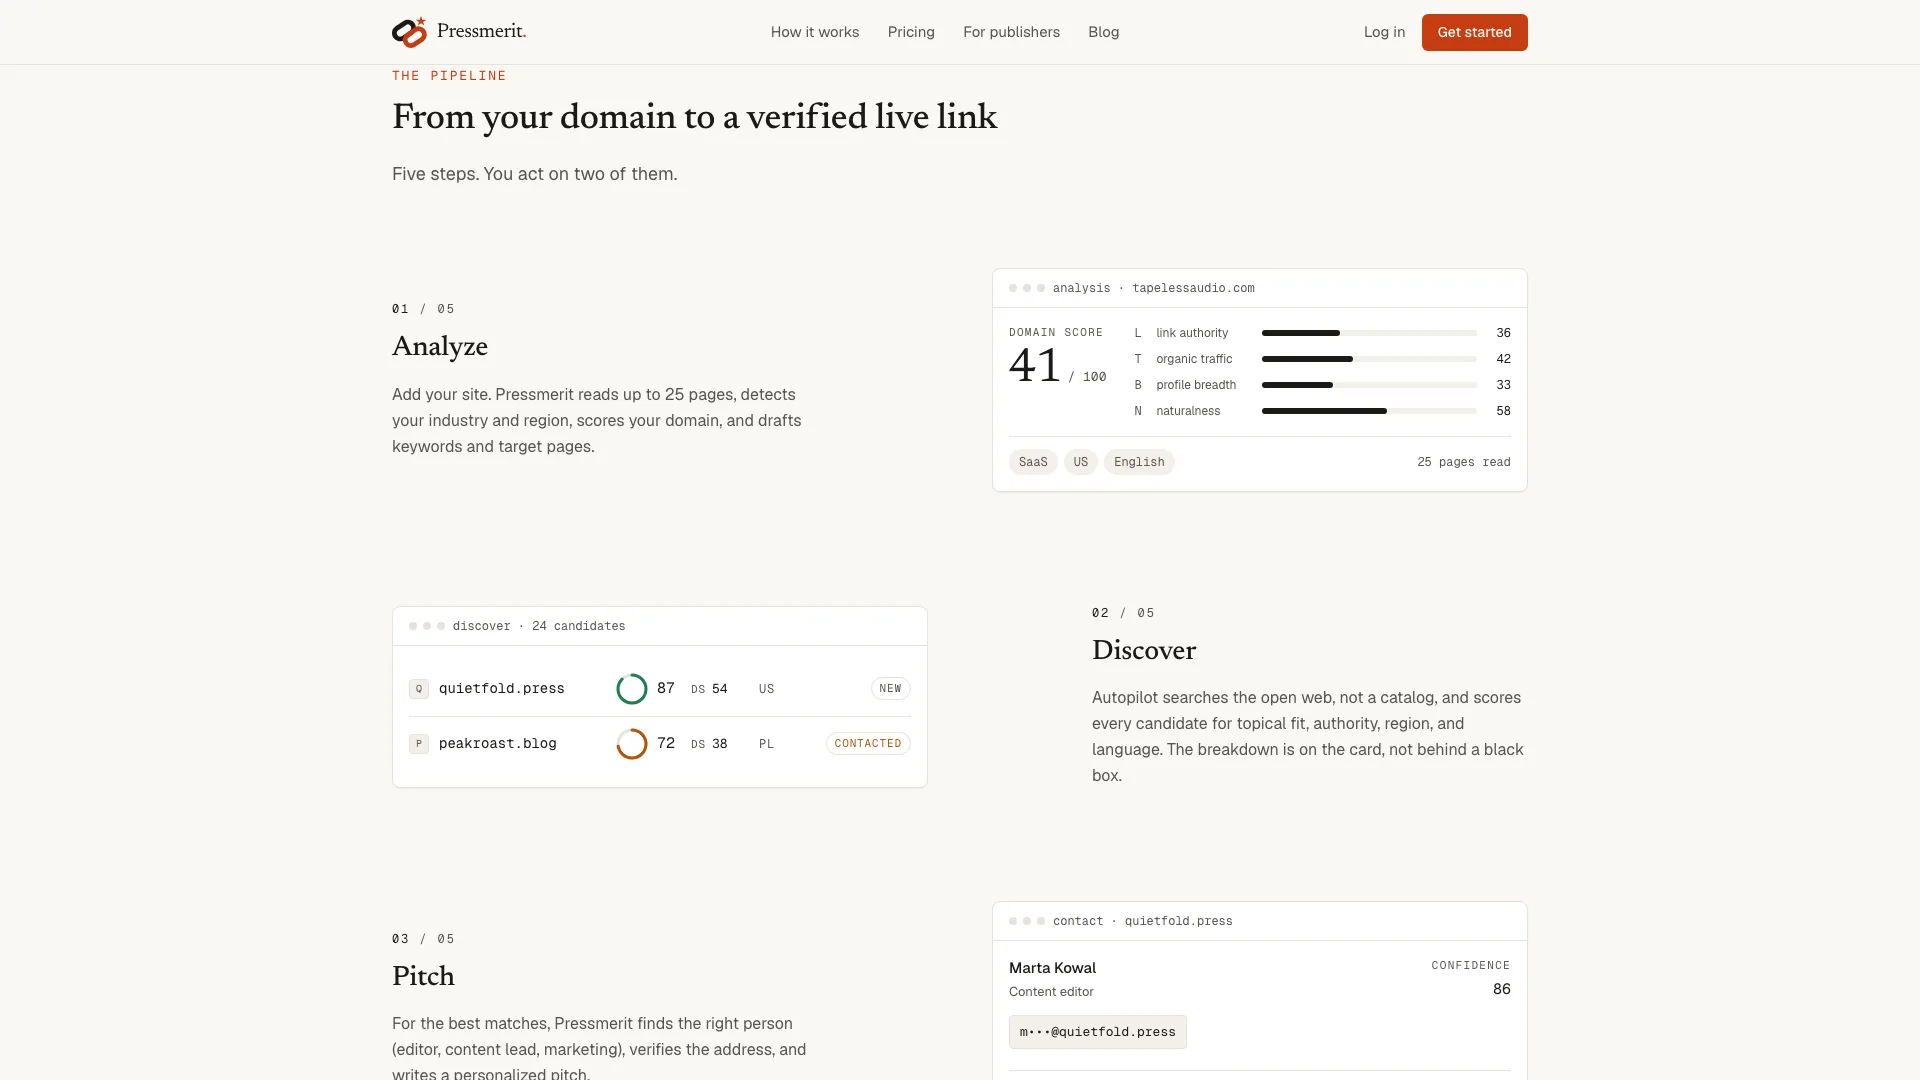Click the Pitch step heading
This screenshot has height=1080, width=1920.
[x=423, y=976]
